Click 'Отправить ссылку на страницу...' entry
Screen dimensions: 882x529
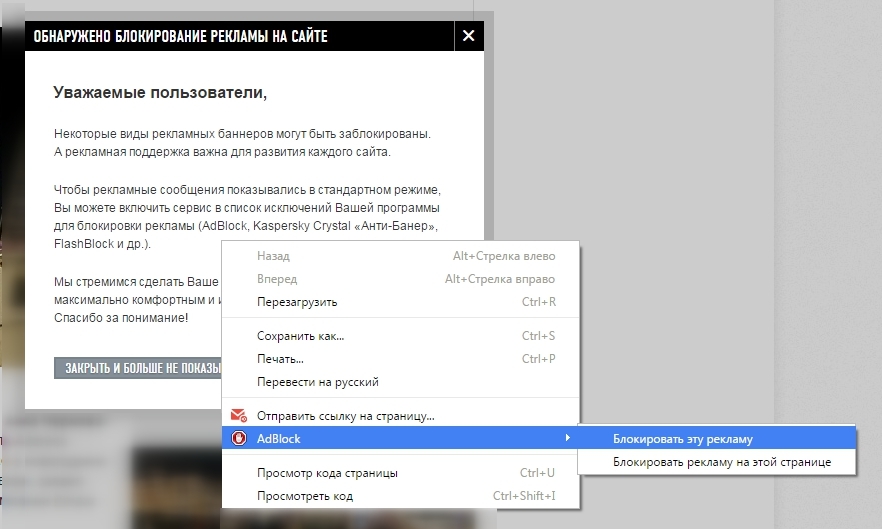coord(345,415)
